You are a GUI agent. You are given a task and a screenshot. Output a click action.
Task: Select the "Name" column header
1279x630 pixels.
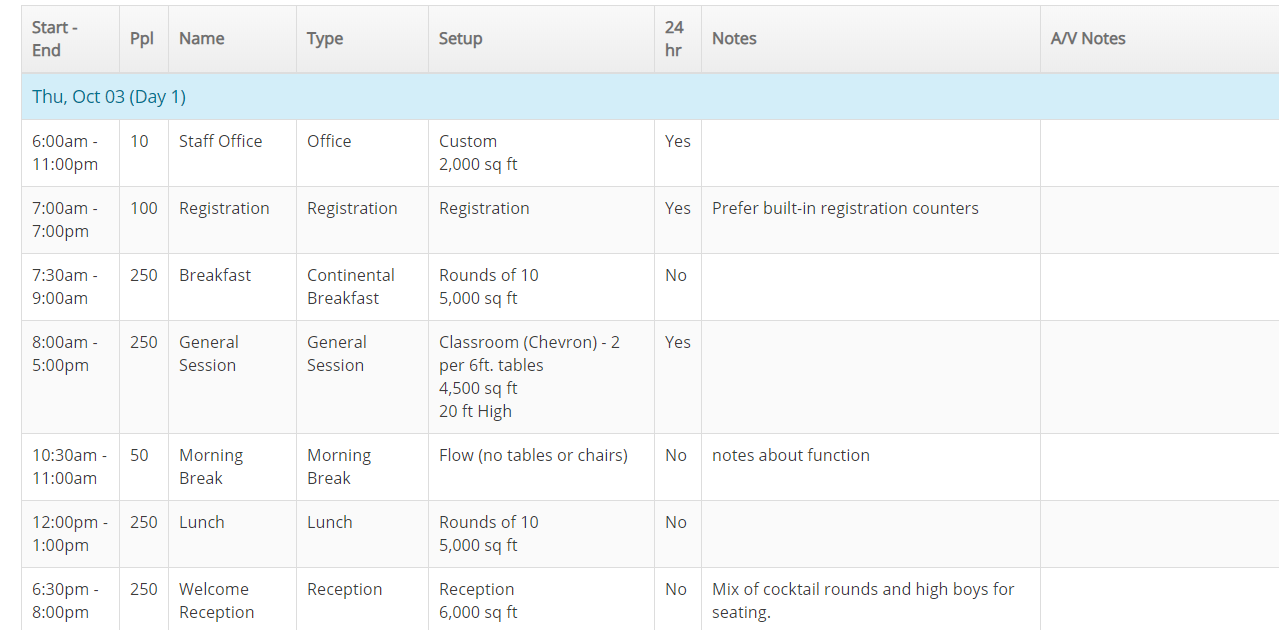(x=202, y=39)
